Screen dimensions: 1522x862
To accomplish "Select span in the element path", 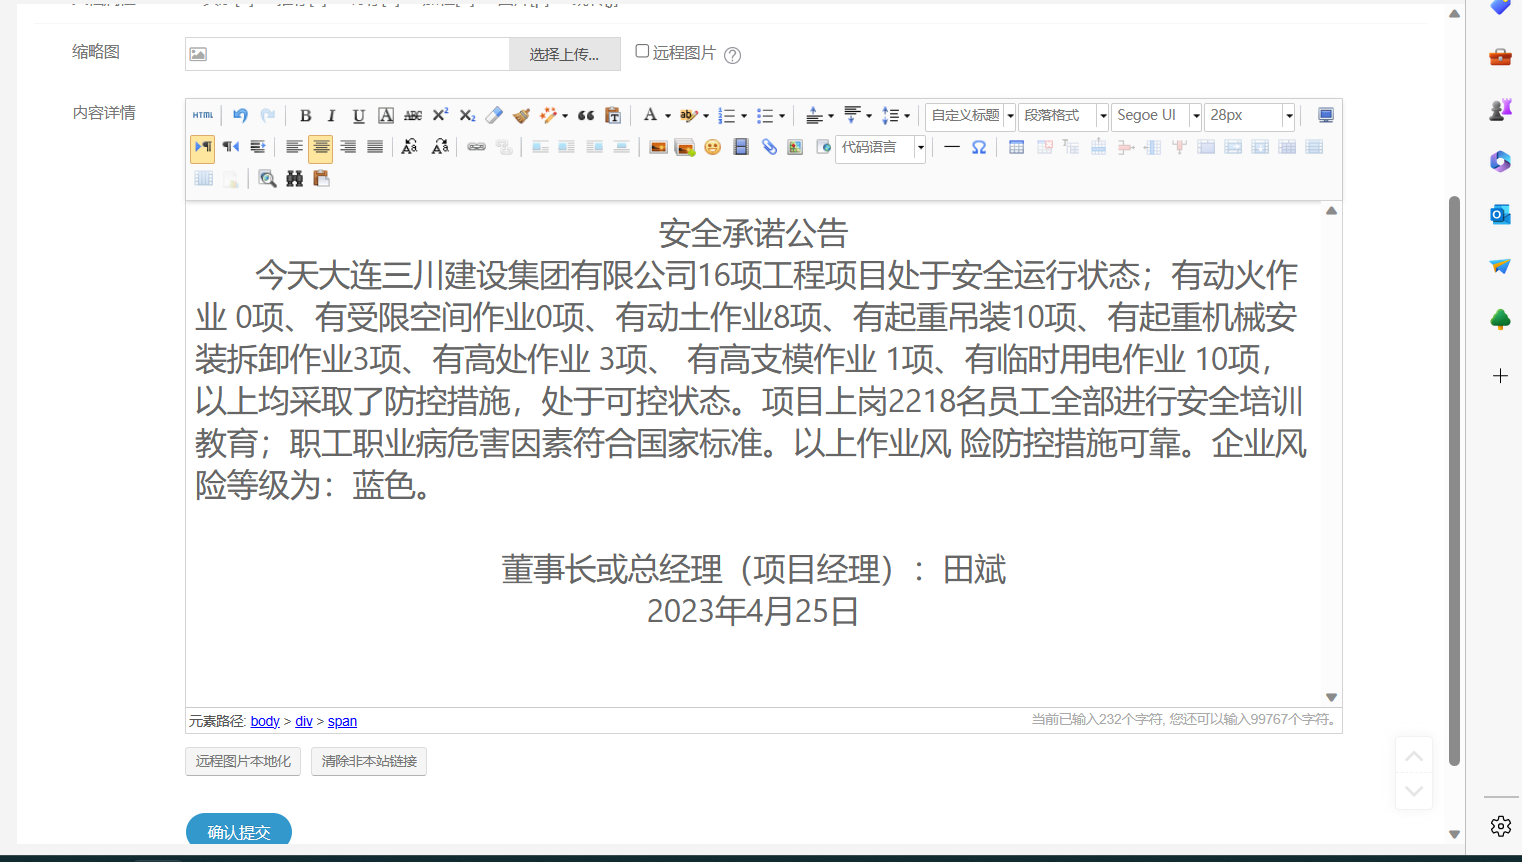I will pyautogui.click(x=342, y=721).
